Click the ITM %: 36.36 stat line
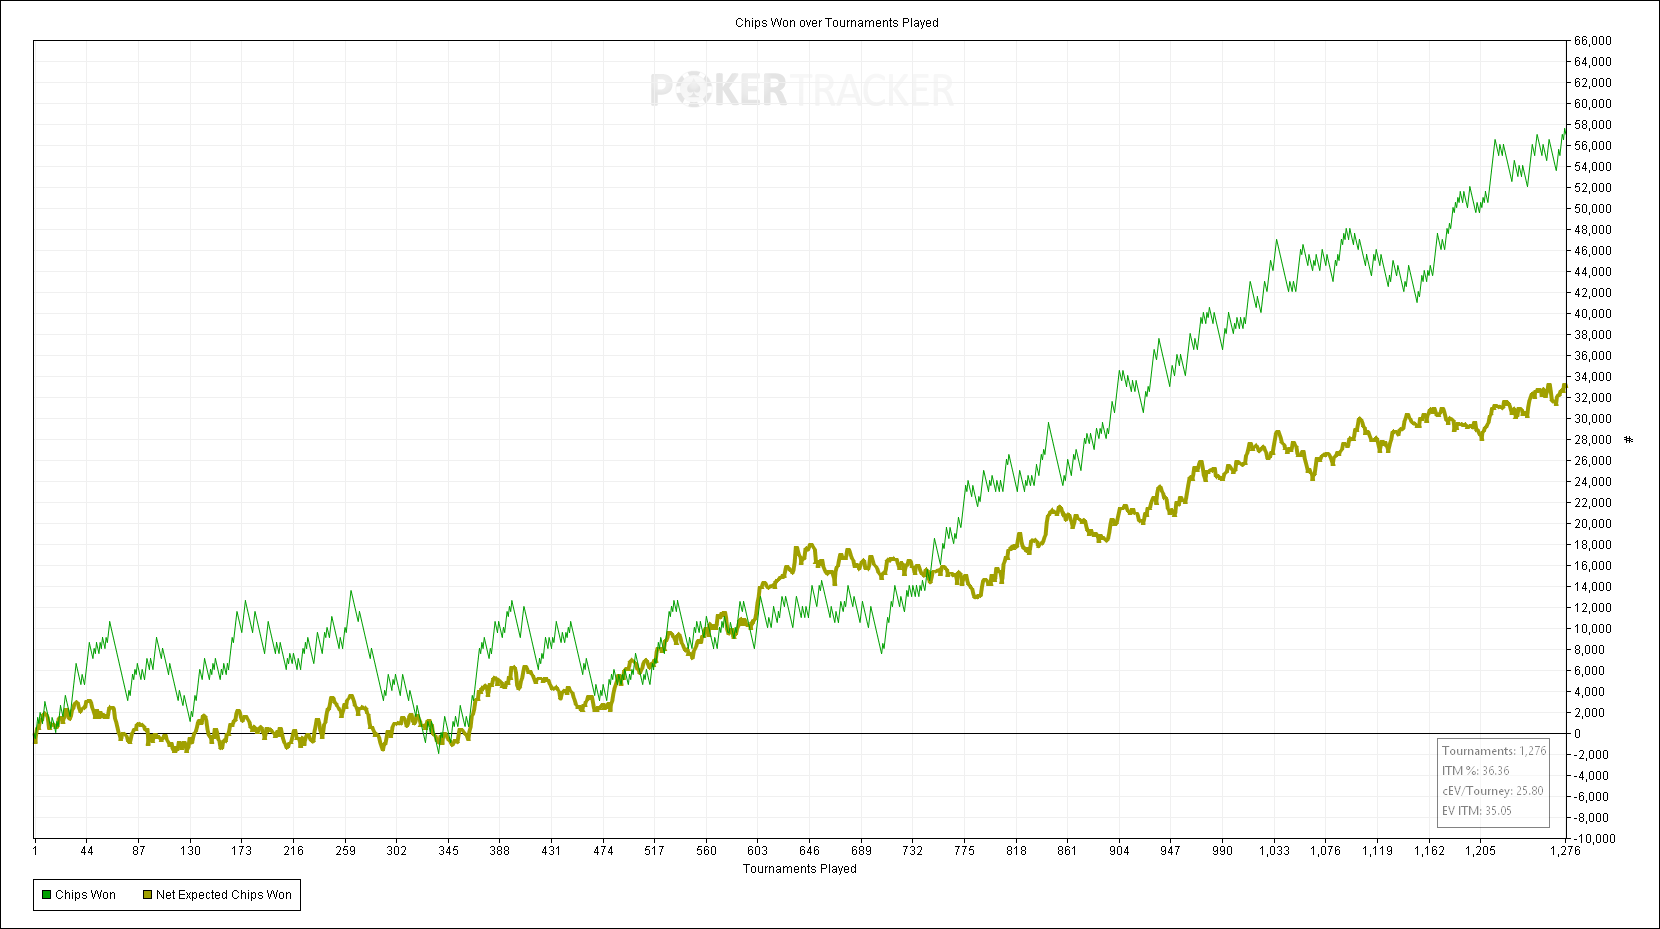 (x=1475, y=771)
